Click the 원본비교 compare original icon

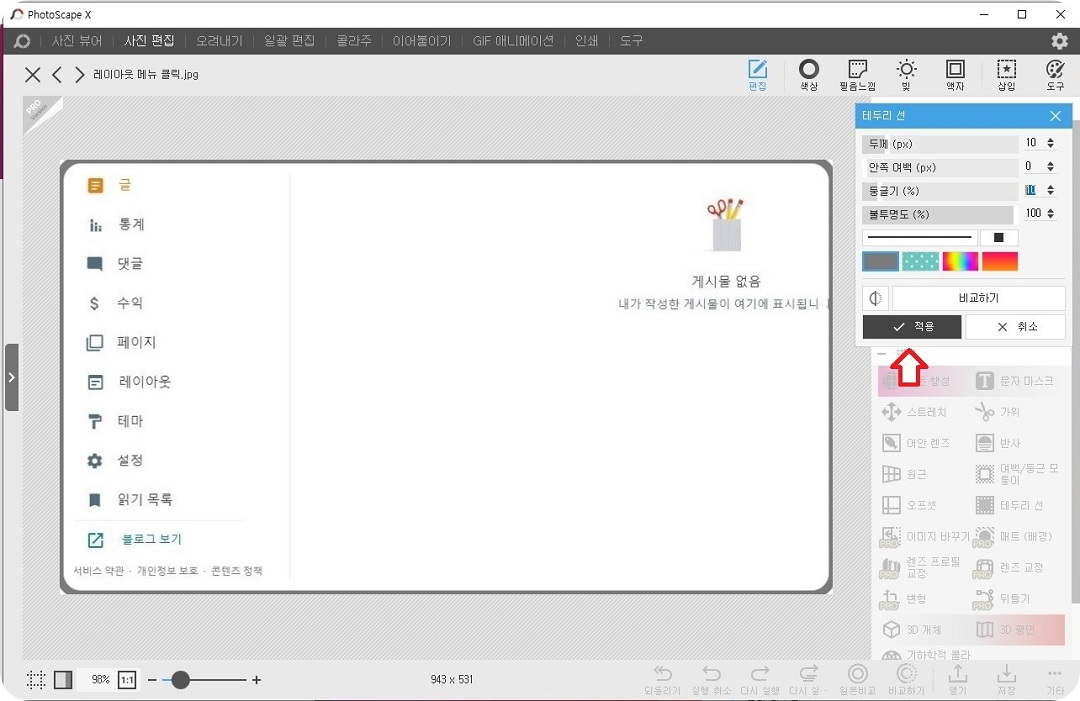coord(858,679)
